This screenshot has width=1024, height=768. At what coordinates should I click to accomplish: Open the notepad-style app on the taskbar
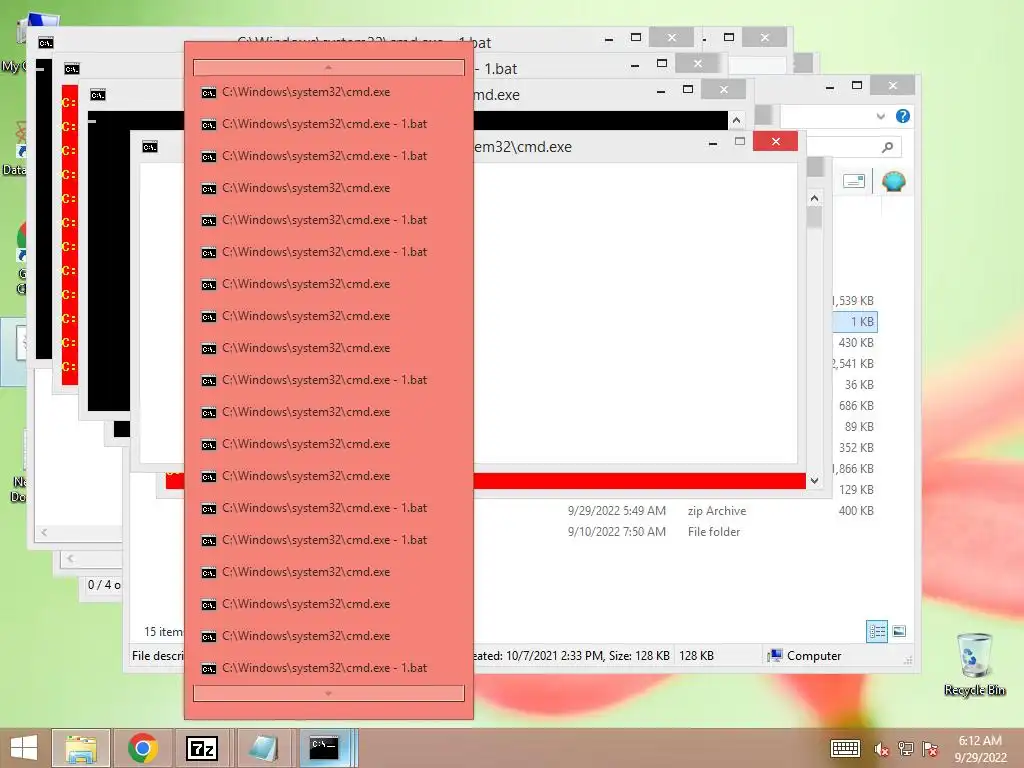[263, 748]
